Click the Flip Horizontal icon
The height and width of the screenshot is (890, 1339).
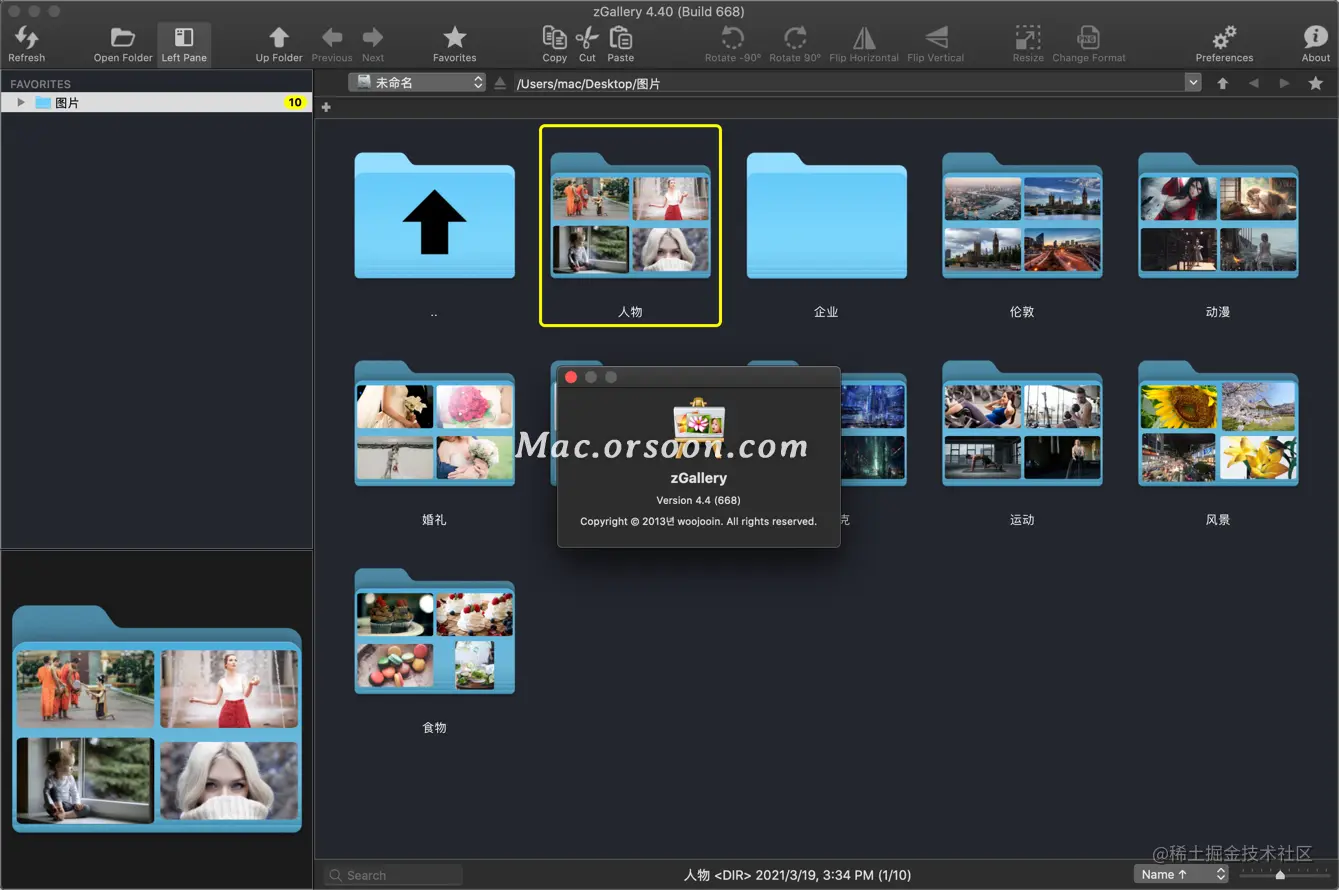coord(864,38)
